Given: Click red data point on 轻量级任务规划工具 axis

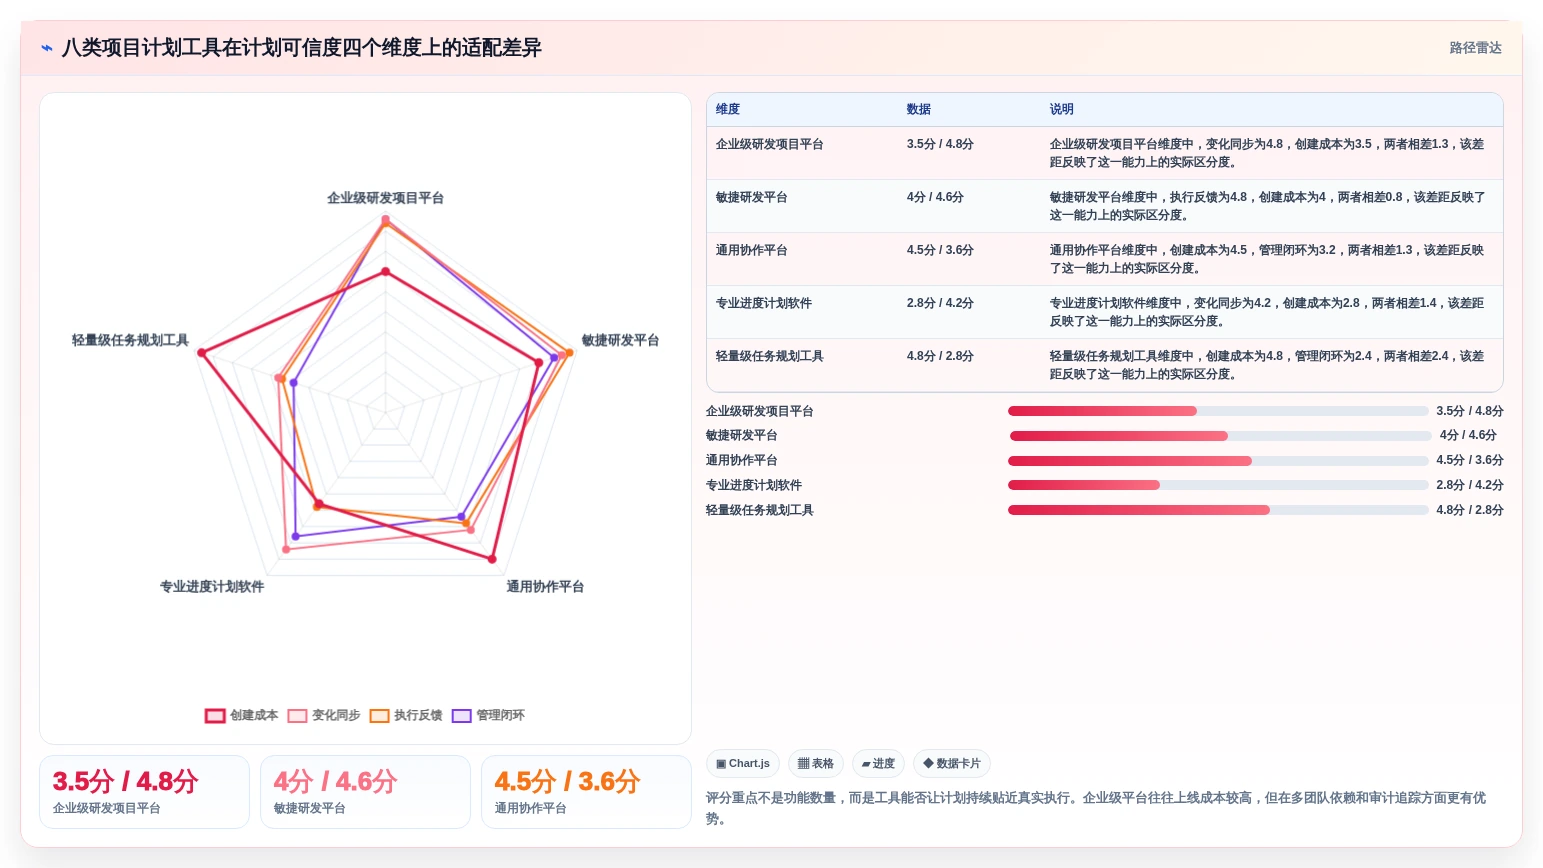Looking at the screenshot, I should coord(201,353).
